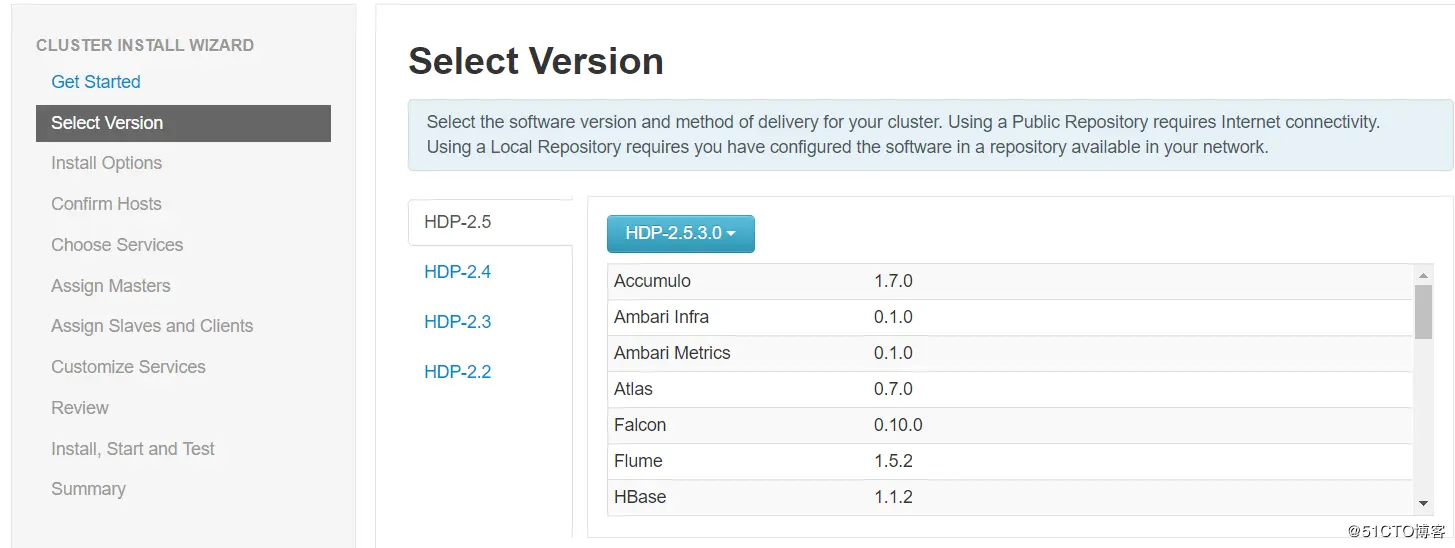Click Install Options in the wizard sidebar
The image size is (1455, 548).
point(107,163)
